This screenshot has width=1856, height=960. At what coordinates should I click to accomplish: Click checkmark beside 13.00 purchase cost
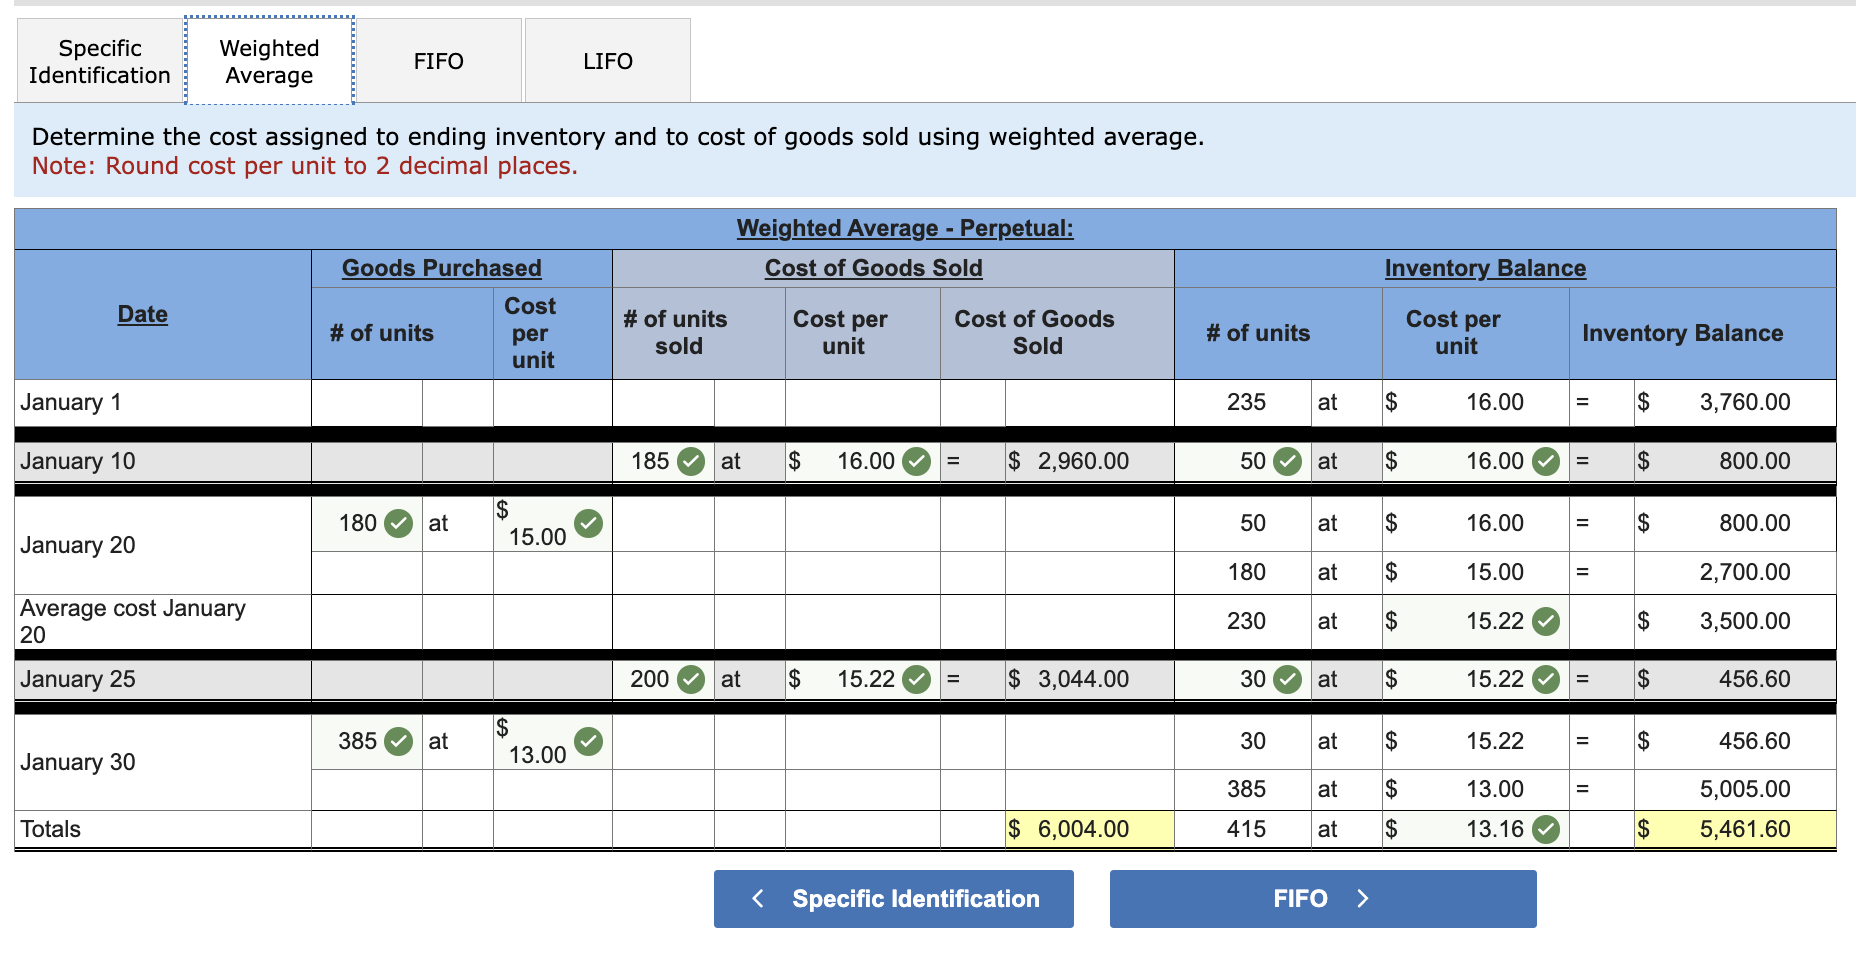pos(589,741)
